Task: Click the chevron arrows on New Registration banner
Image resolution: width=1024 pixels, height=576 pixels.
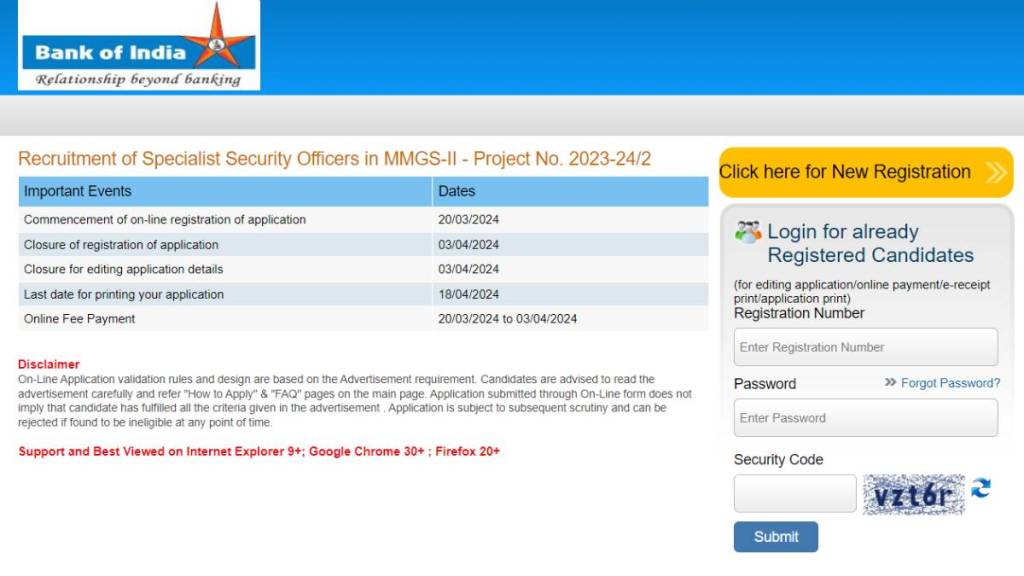Action: click(x=995, y=172)
